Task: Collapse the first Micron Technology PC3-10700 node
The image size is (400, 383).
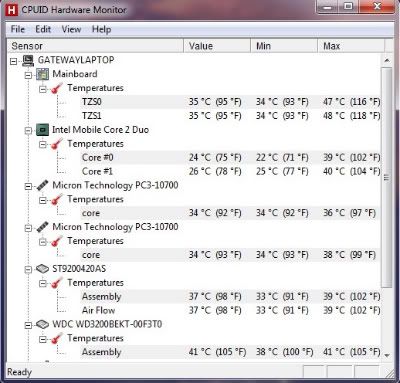Action: (x=28, y=186)
